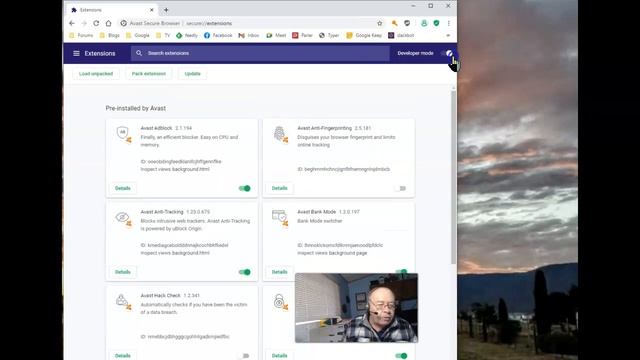Open the user profile icon
This screenshot has width=640, height=360.
click(x=424, y=23)
